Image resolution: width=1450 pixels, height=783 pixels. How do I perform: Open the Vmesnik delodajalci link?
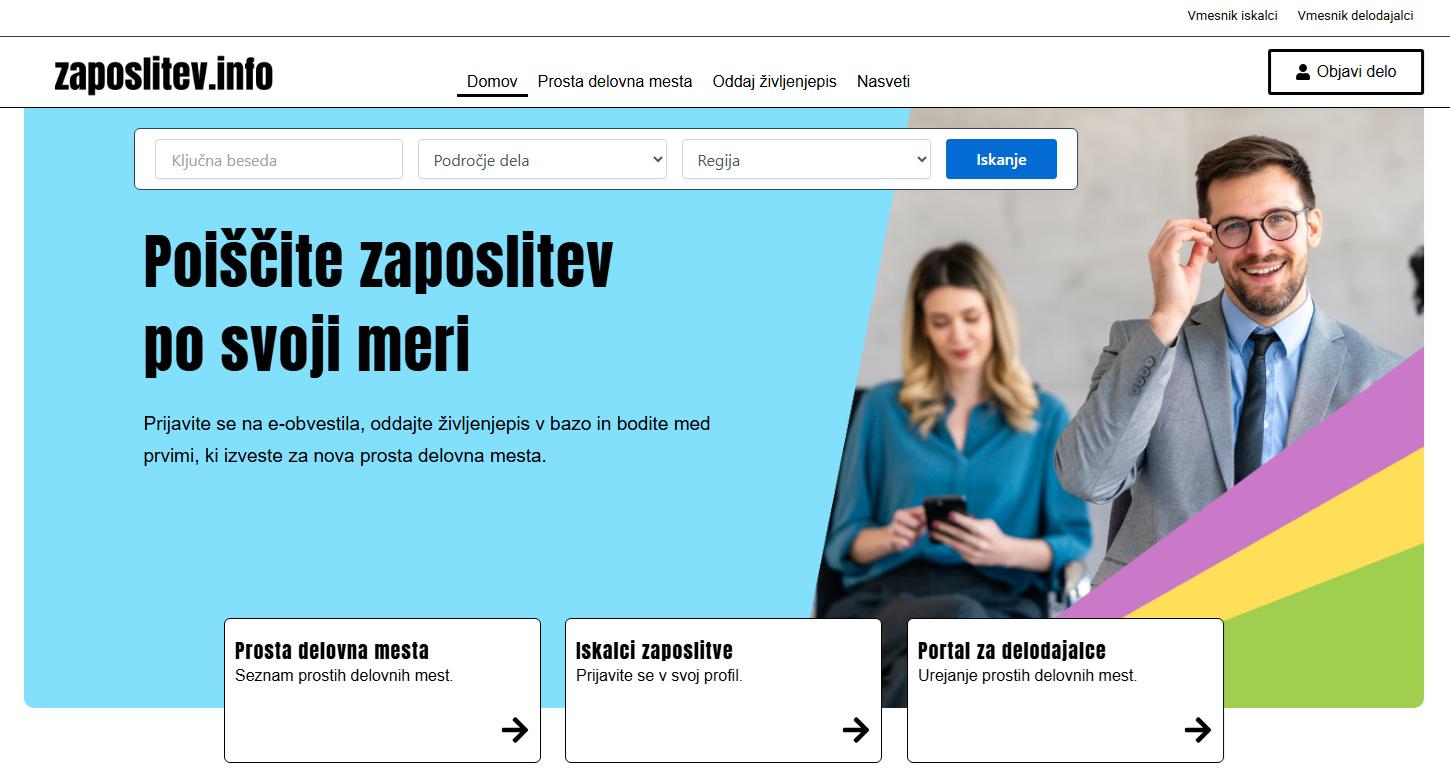coord(1356,16)
